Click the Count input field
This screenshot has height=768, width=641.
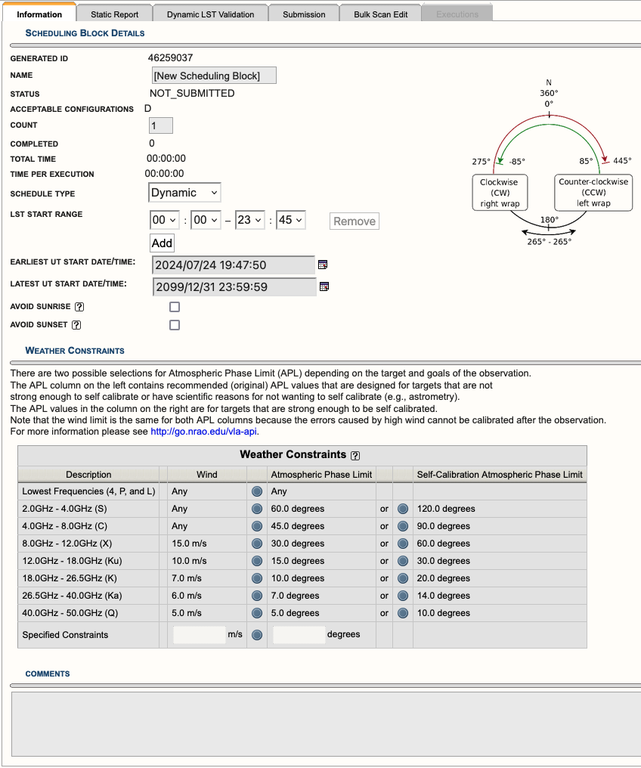tap(161, 125)
